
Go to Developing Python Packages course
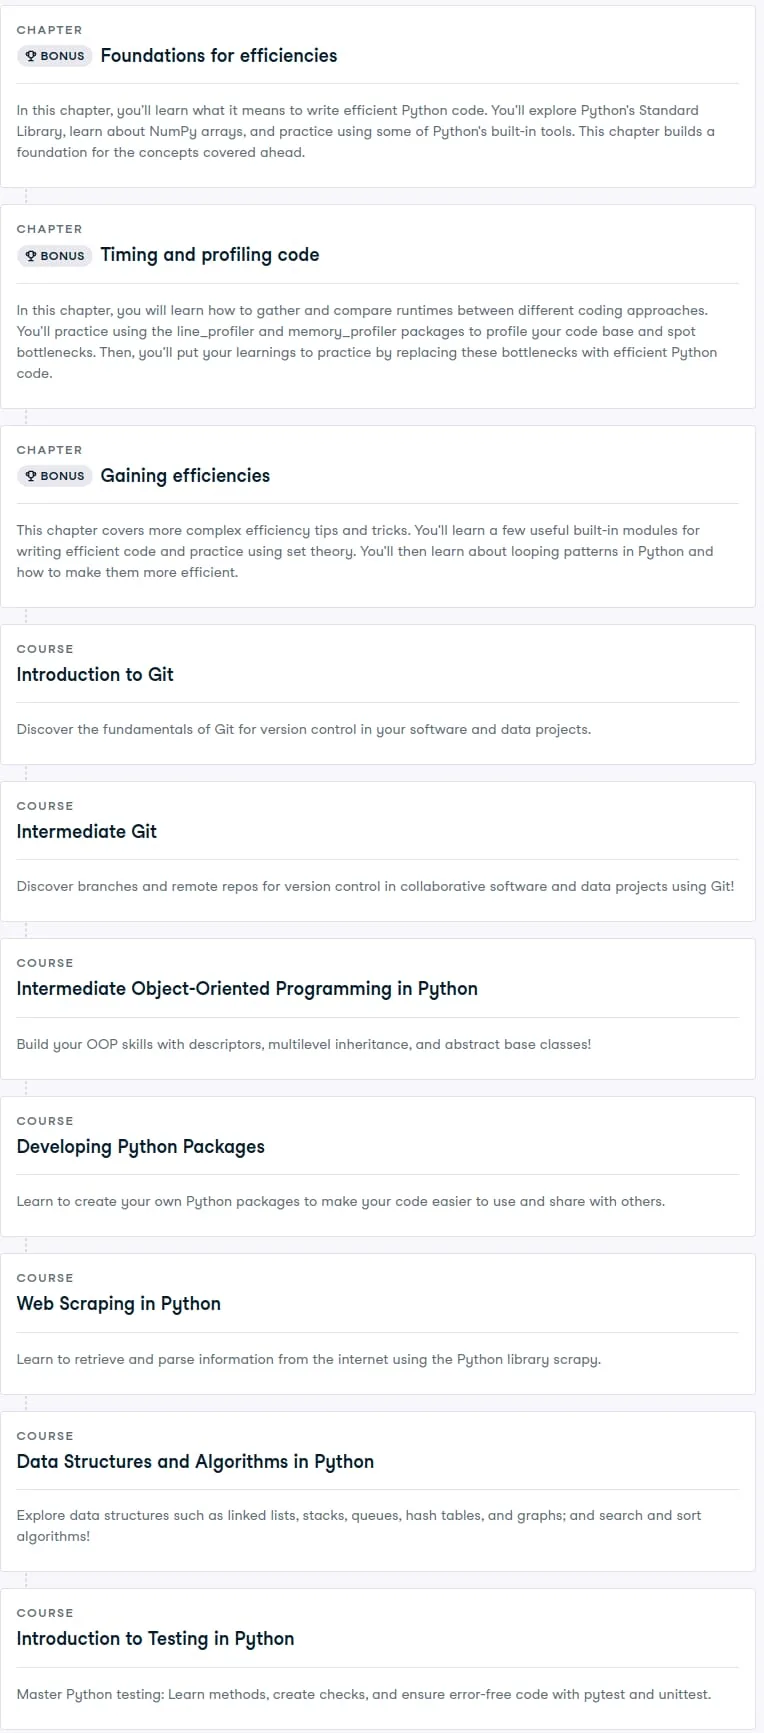141,1147
